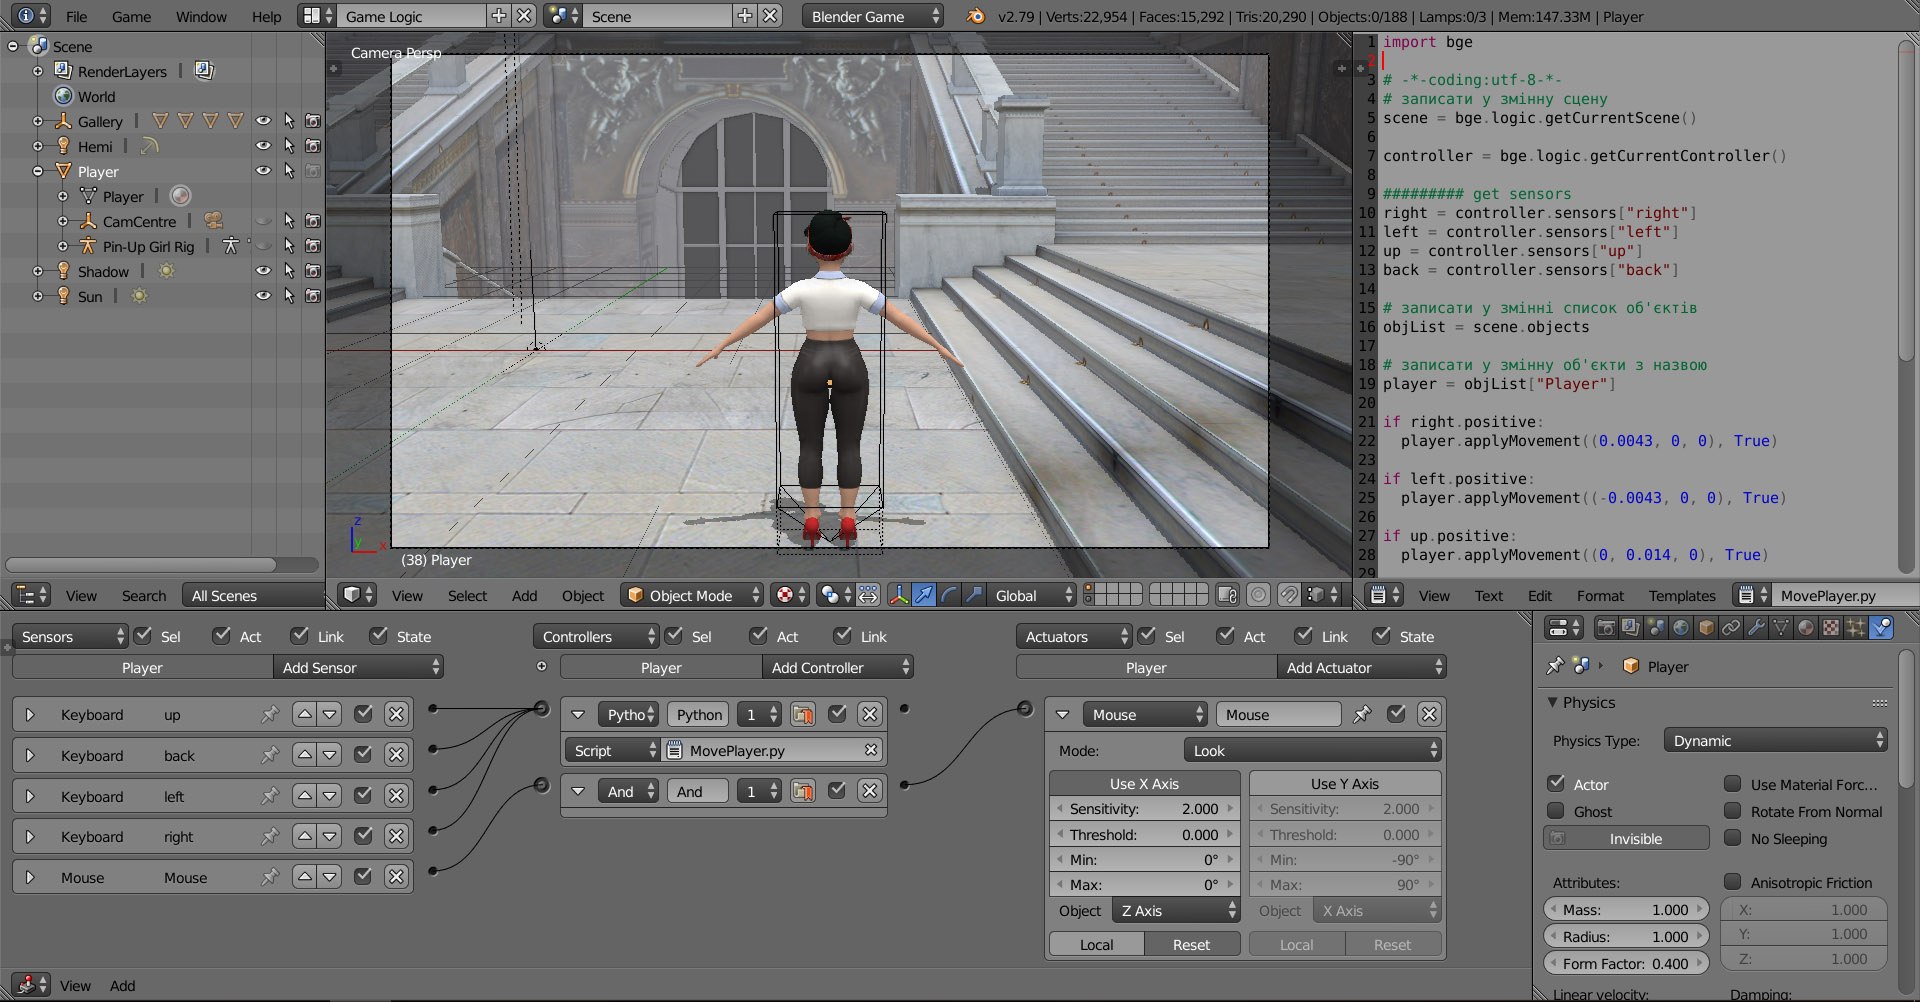Toggle the Sensors Sel checkbox

click(143, 636)
